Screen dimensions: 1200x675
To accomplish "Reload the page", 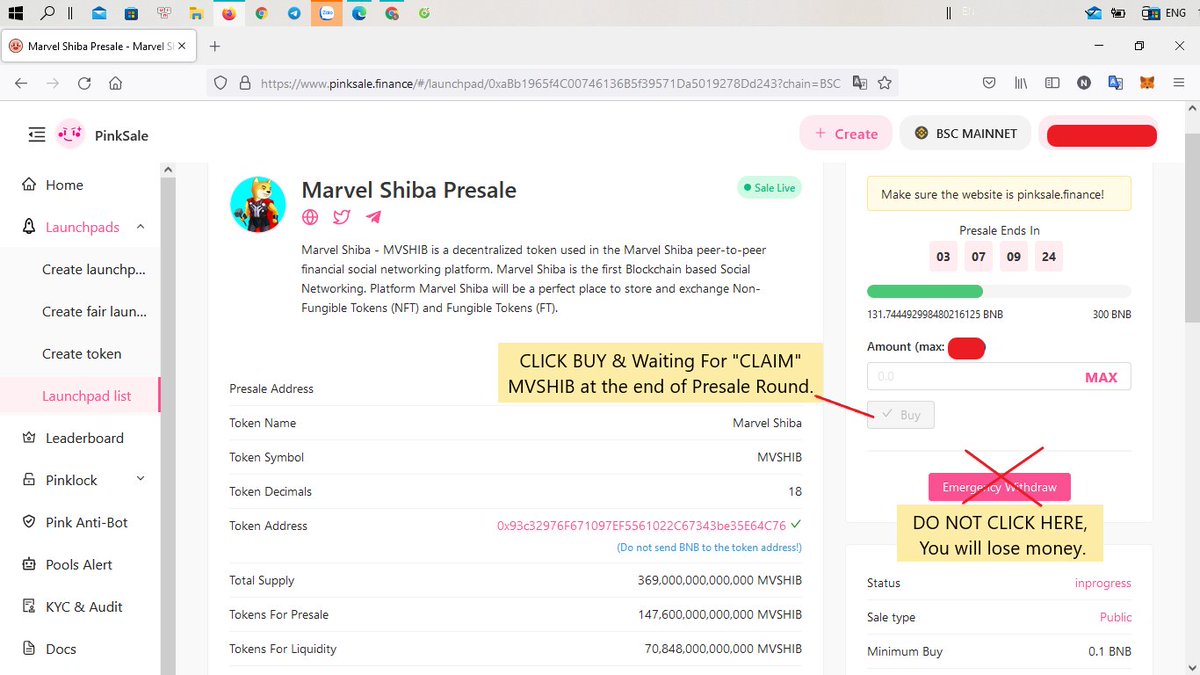I will pyautogui.click(x=84, y=83).
